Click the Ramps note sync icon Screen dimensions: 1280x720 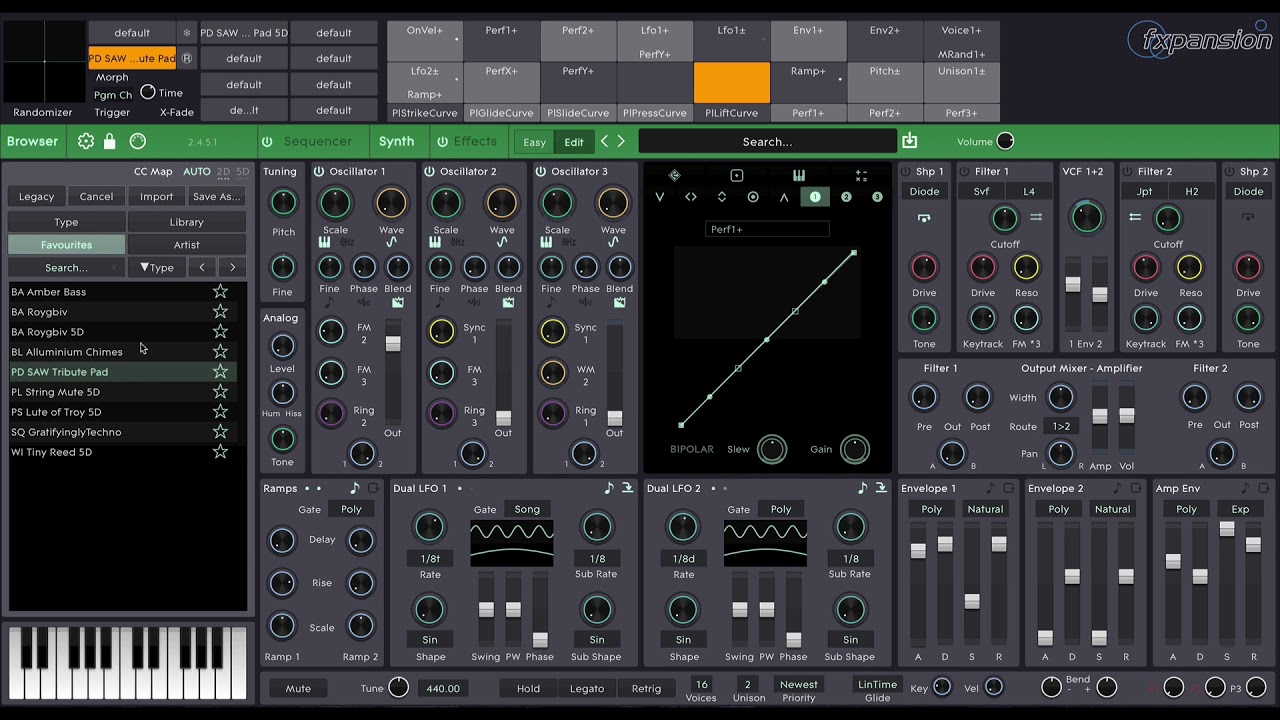[x=354, y=488]
